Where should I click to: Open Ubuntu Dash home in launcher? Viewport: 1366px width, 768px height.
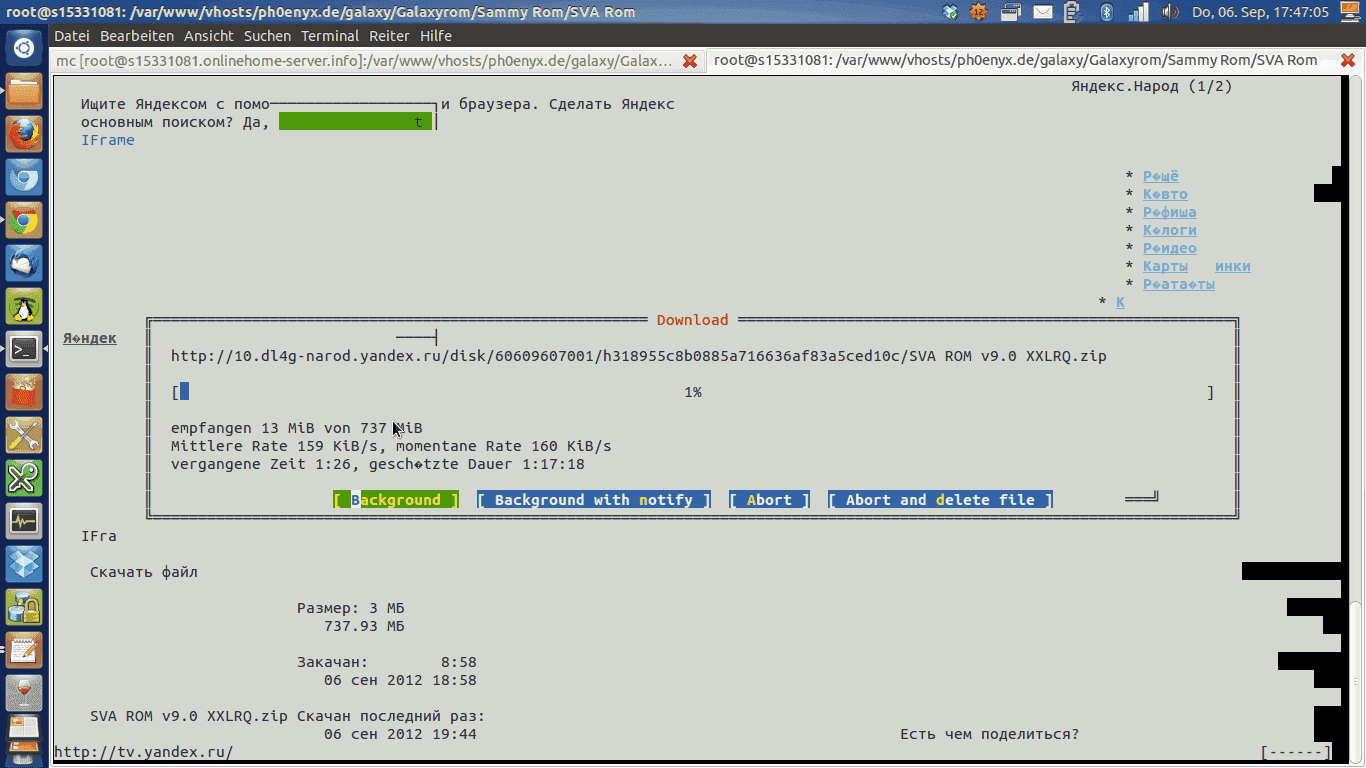[x=24, y=48]
